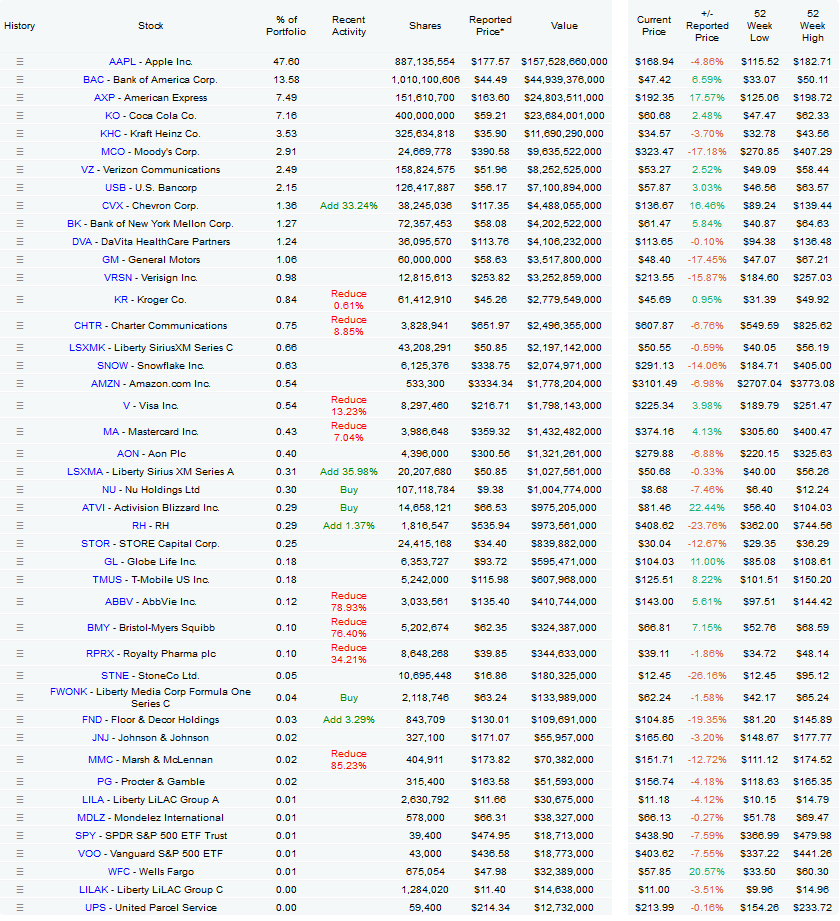The image size is (840, 921).
Task: Open history icon in the Kroger Co. row
Action: point(19,300)
